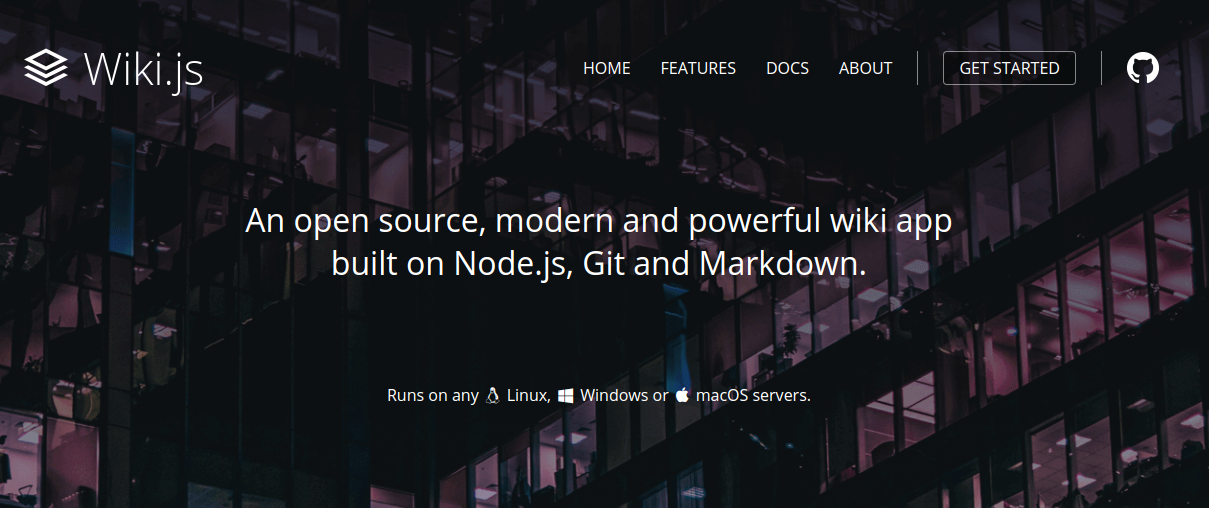
Task: Click the GET STARTED button
Action: (x=1009, y=68)
